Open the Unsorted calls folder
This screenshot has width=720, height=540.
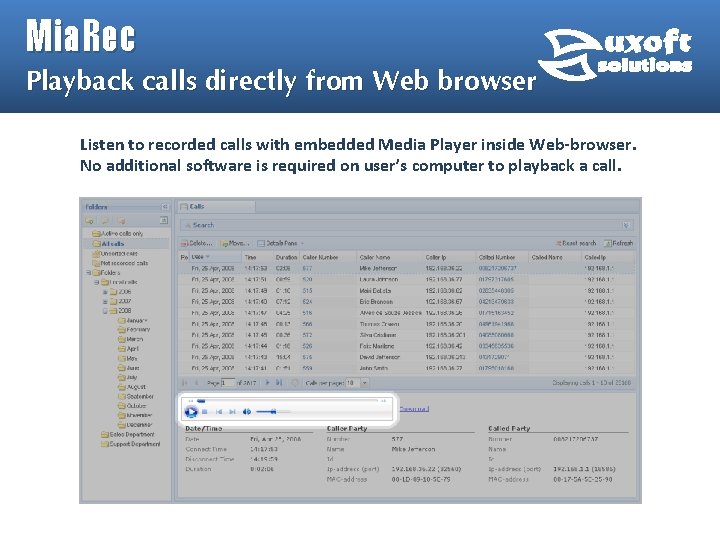[115, 253]
